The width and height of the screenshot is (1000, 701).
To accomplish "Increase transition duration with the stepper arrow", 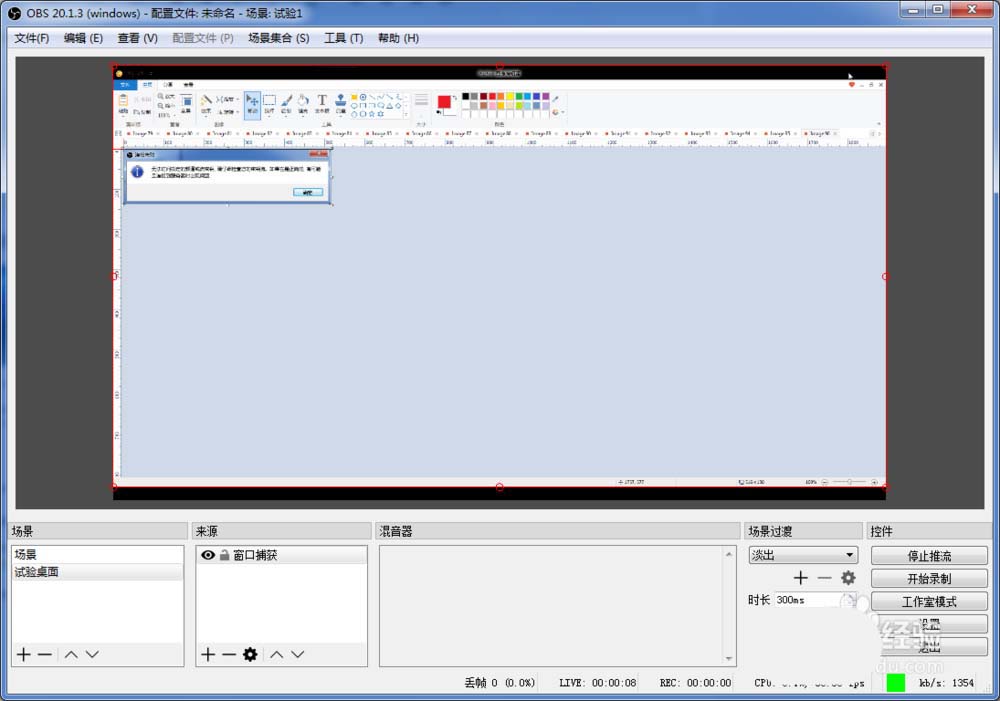I will click(851, 597).
